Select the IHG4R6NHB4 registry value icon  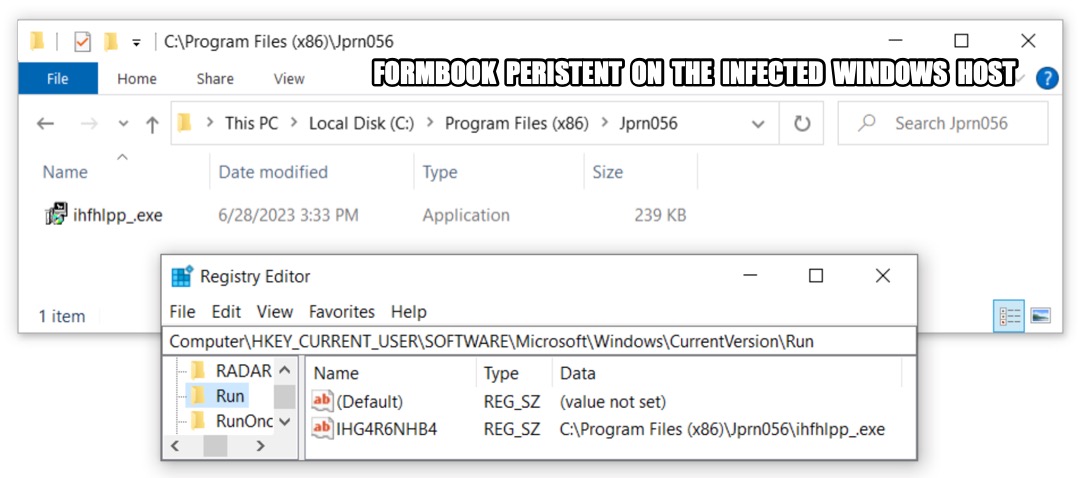pyautogui.click(x=322, y=429)
